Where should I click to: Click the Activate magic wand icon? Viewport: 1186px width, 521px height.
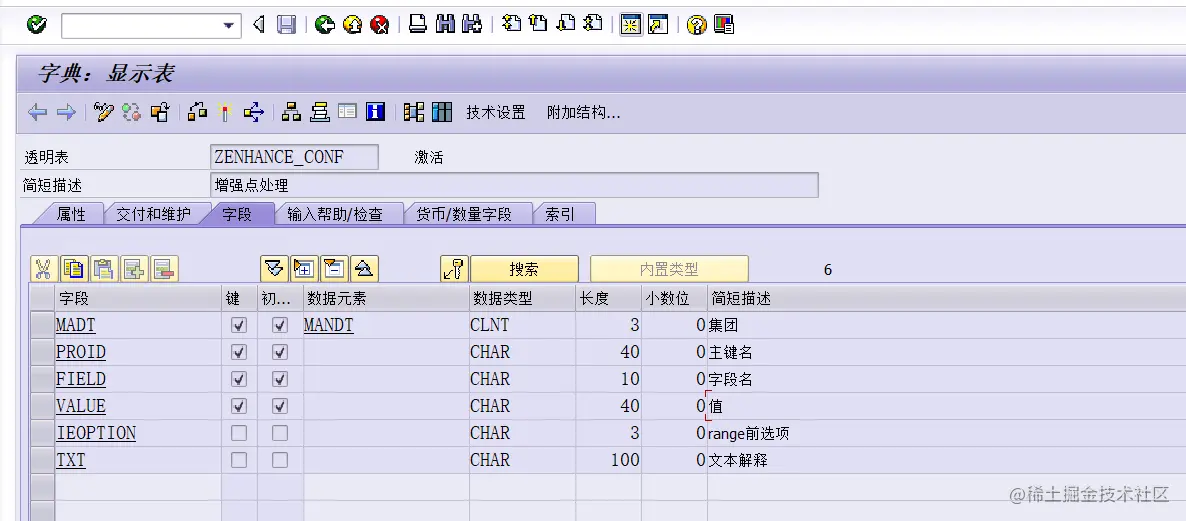[225, 113]
